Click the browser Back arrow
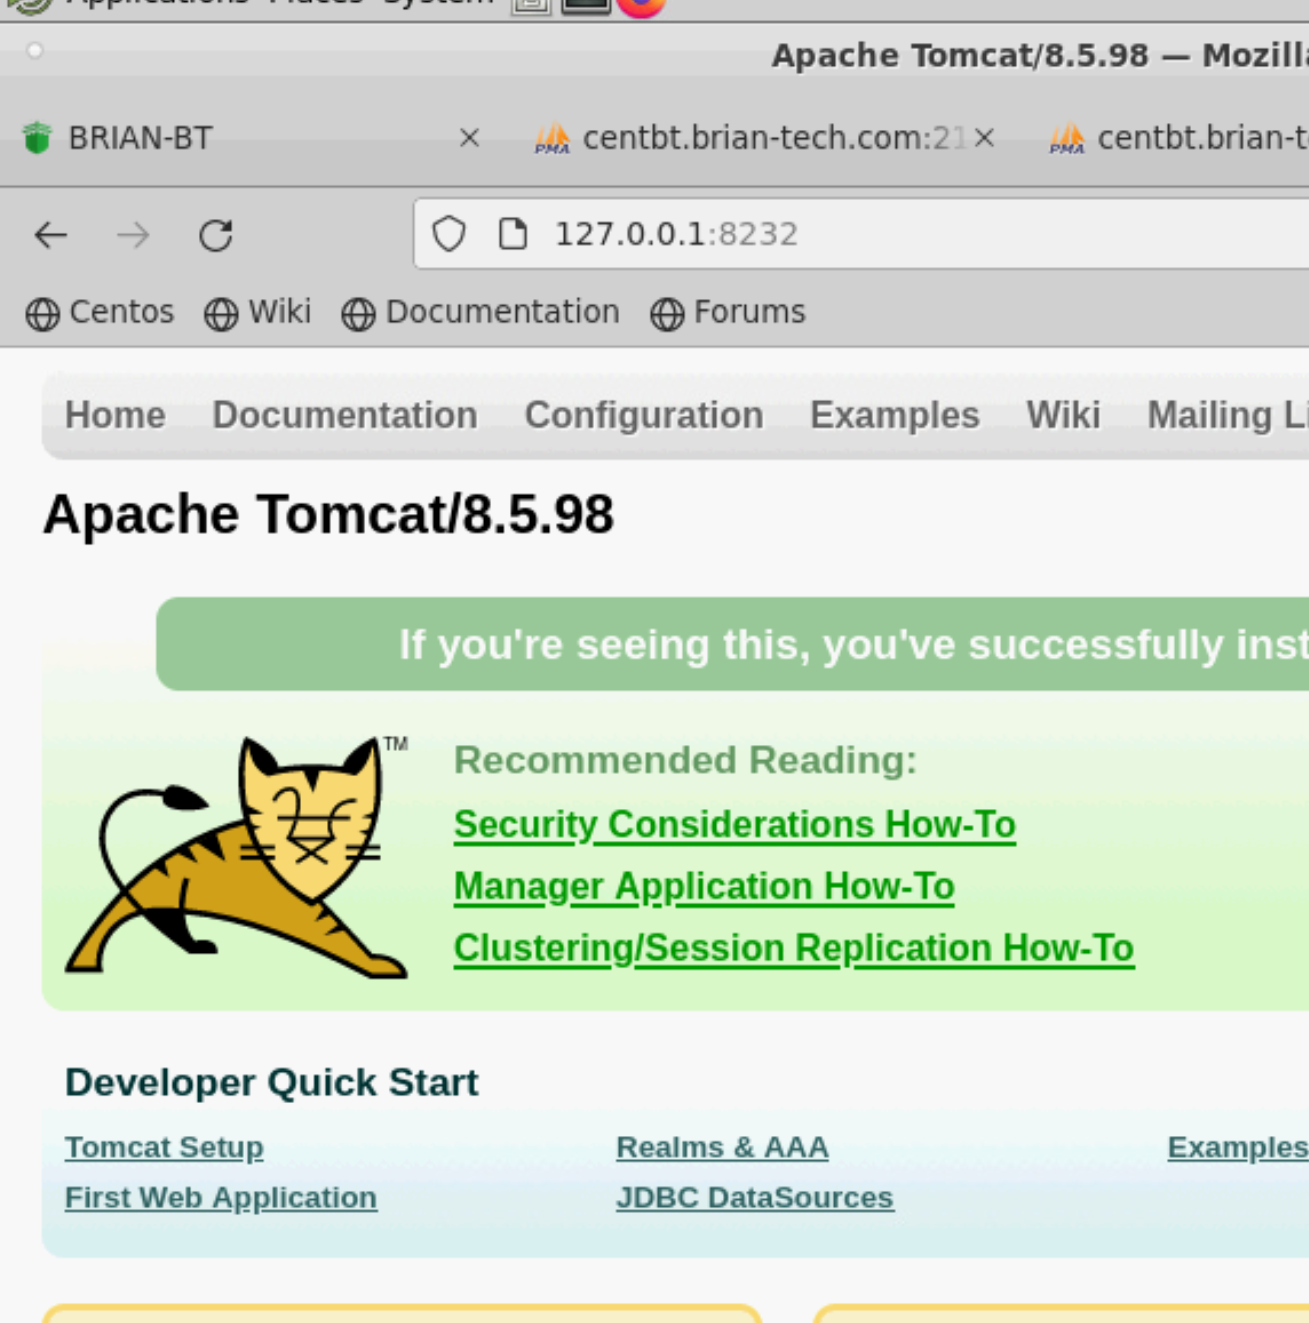Screen dimensions: 1309x1323 point(50,235)
